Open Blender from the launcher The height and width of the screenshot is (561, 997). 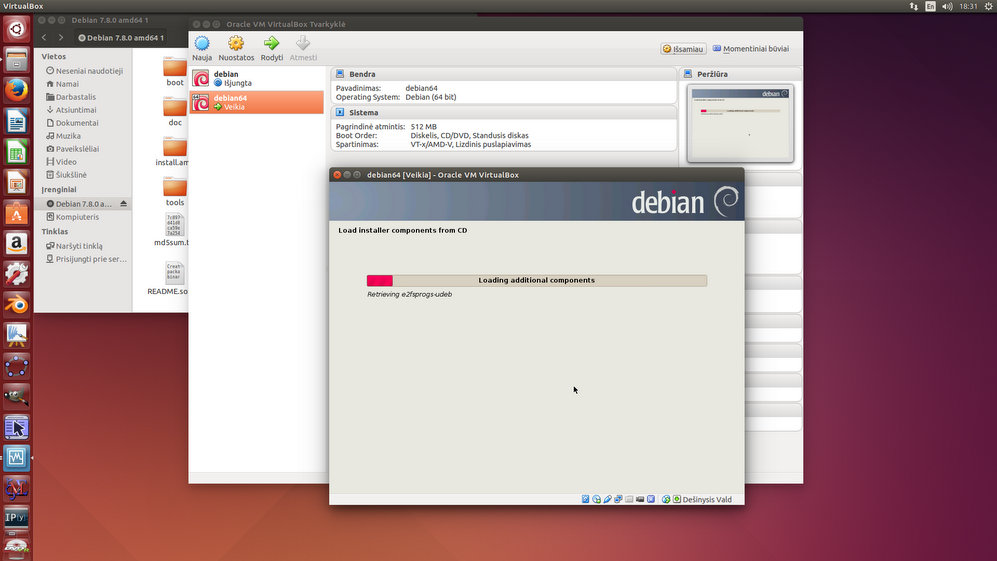16,304
